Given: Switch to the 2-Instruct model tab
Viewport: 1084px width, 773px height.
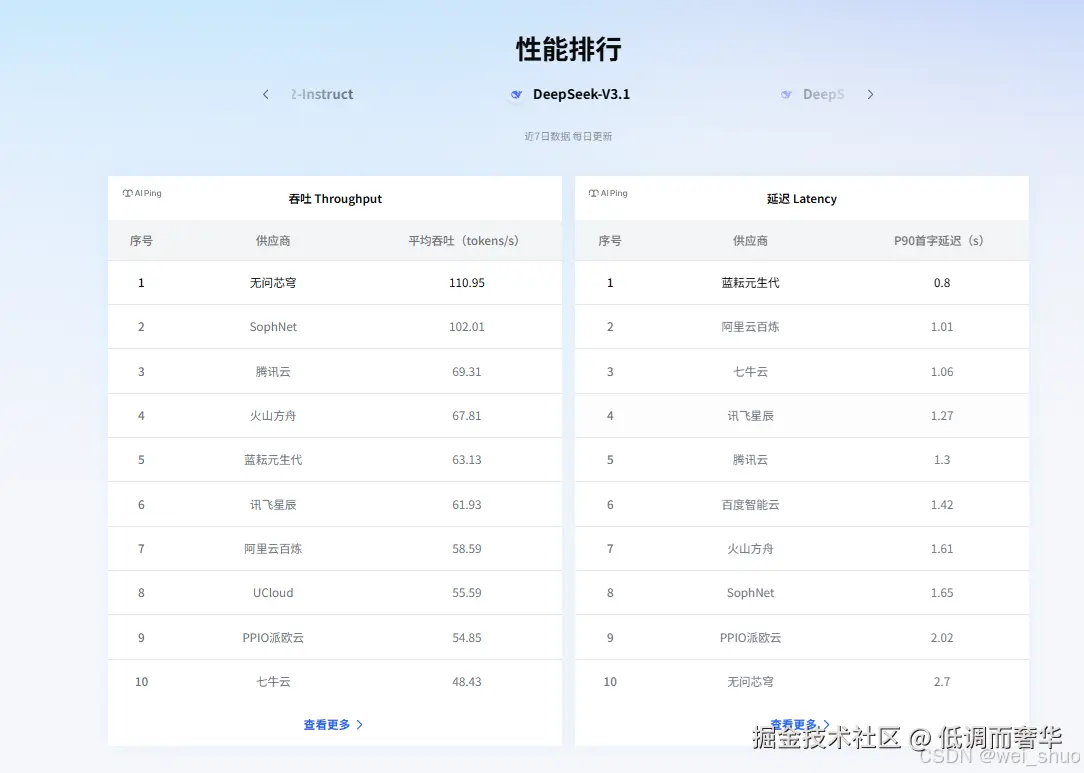Looking at the screenshot, I should tap(321, 94).
